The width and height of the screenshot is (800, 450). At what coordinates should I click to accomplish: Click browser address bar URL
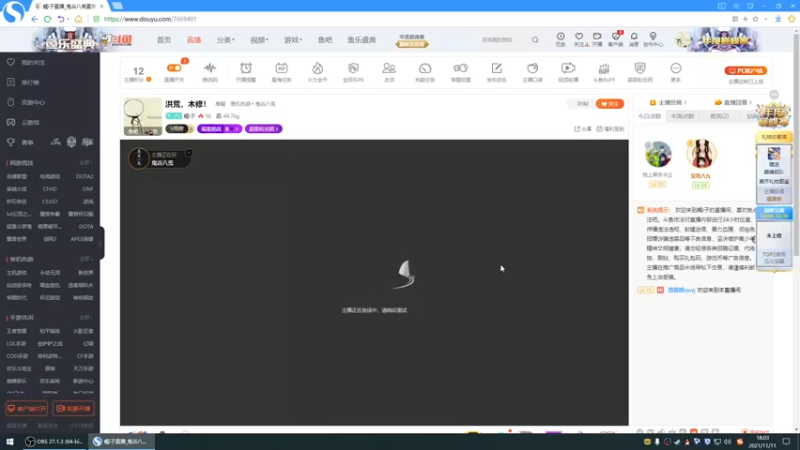[150, 19]
